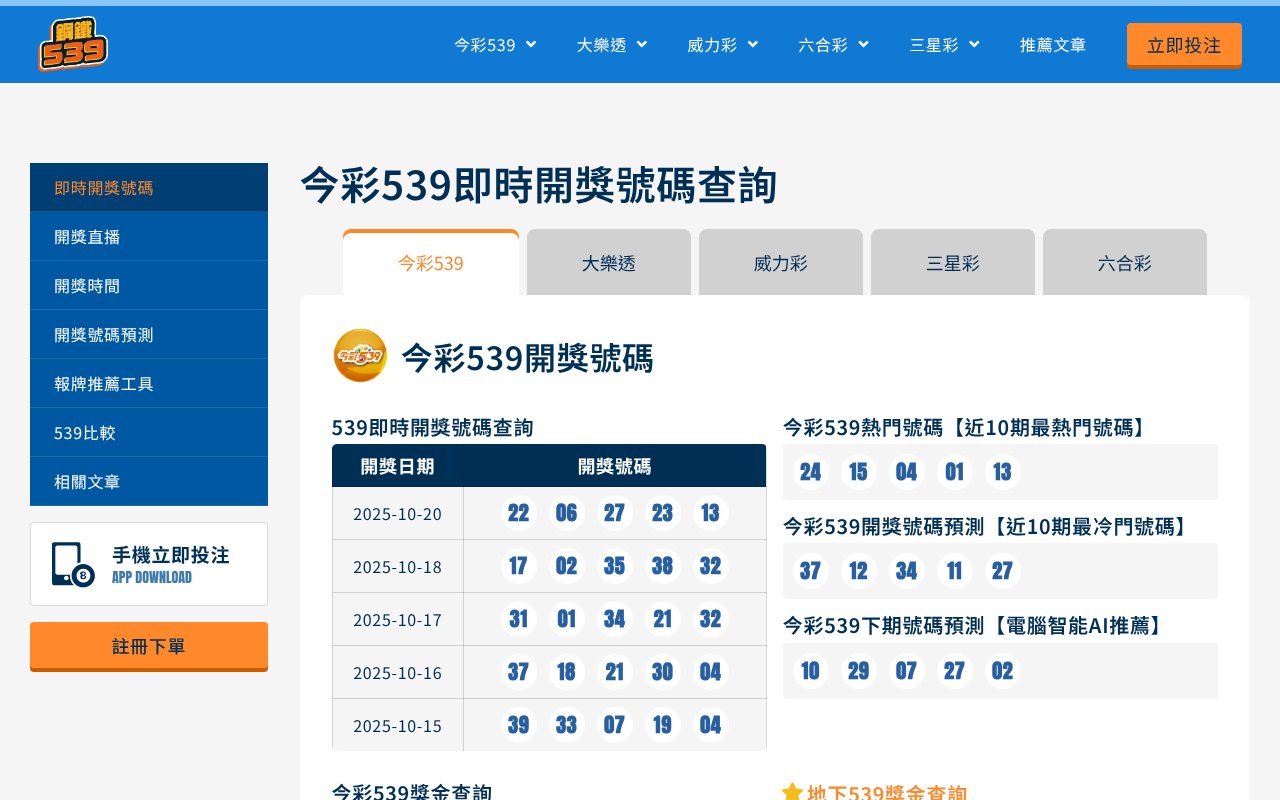Screen dimensions: 1280x800
Task: Select lottery ball number 22 from 2025-10-20 row
Action: (518, 513)
